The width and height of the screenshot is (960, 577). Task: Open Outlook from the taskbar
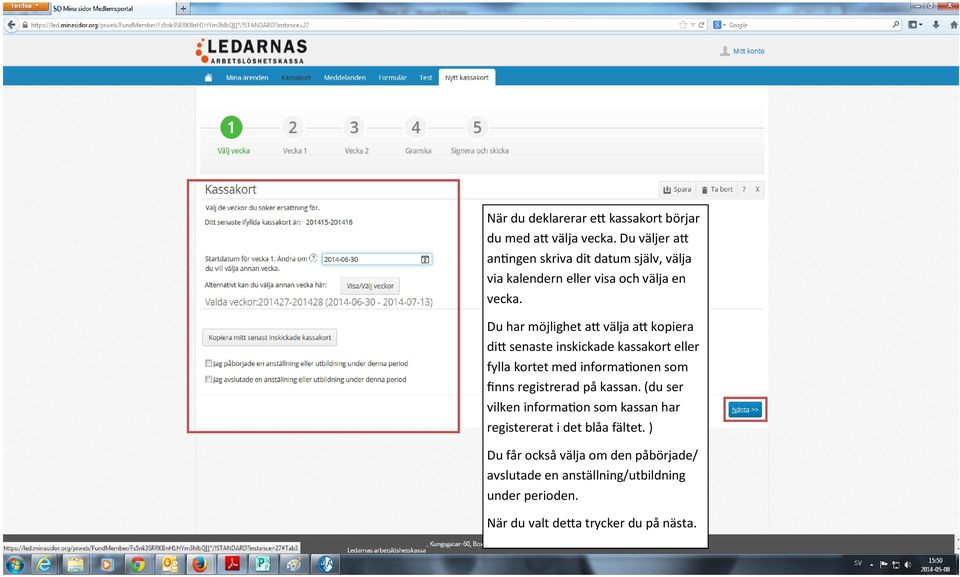click(169, 564)
